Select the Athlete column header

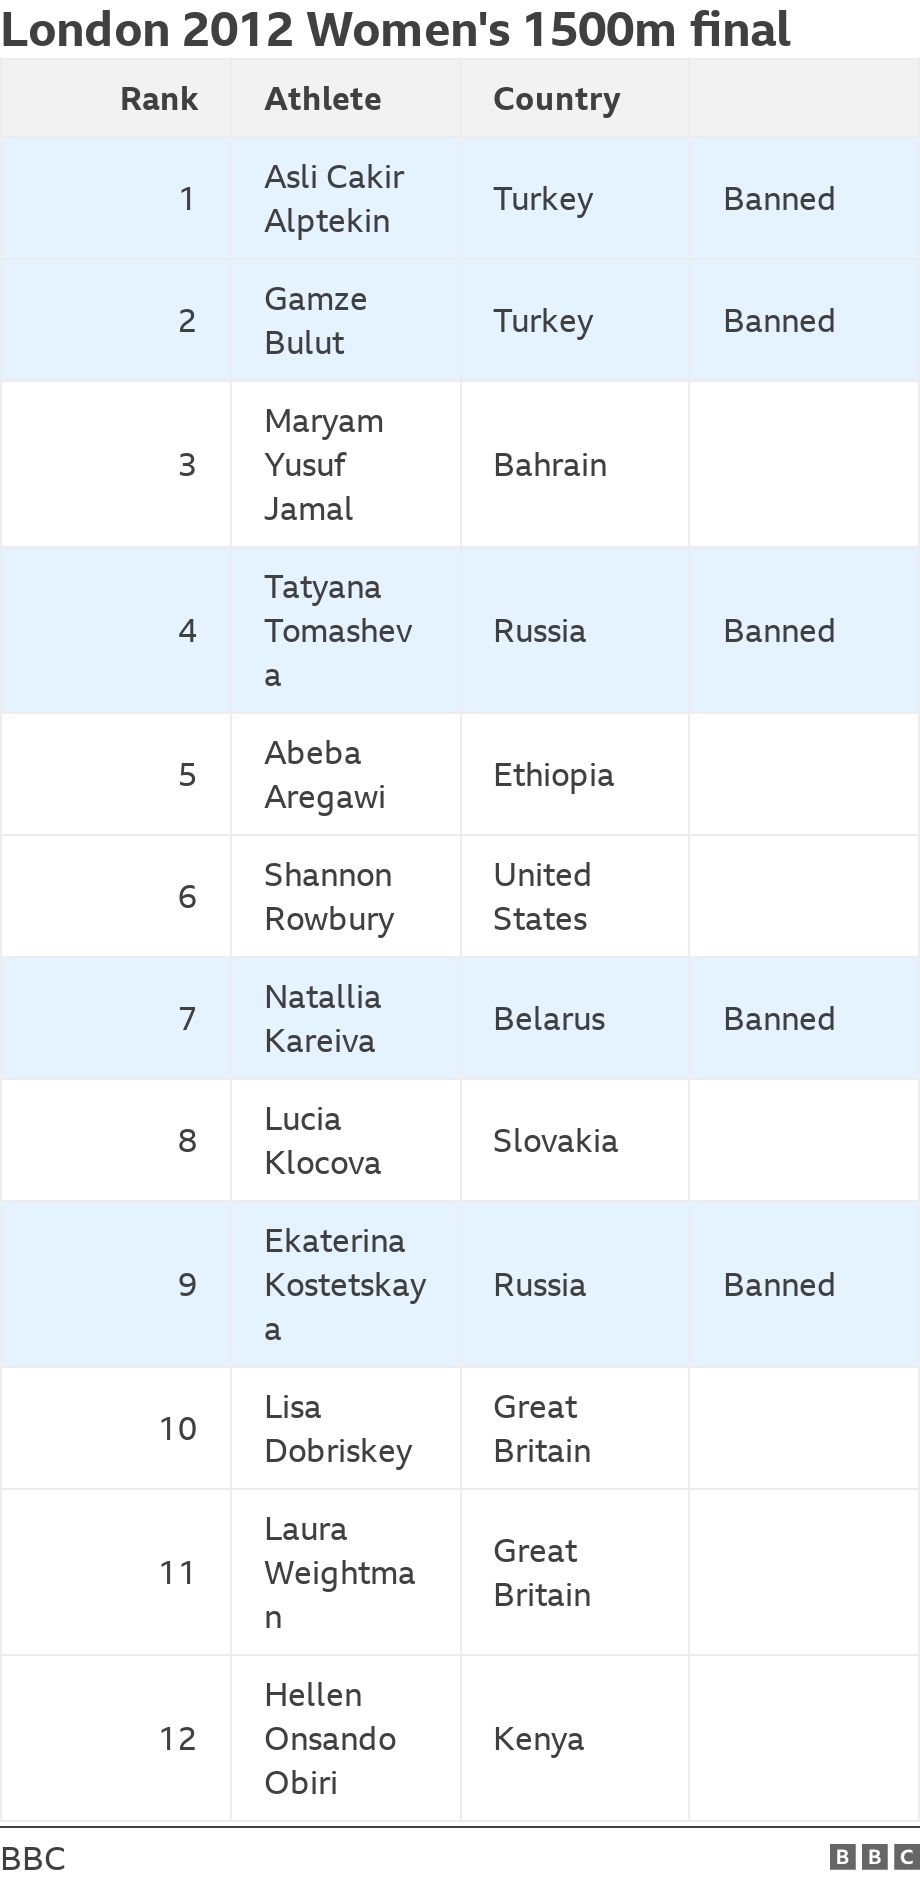(x=322, y=99)
